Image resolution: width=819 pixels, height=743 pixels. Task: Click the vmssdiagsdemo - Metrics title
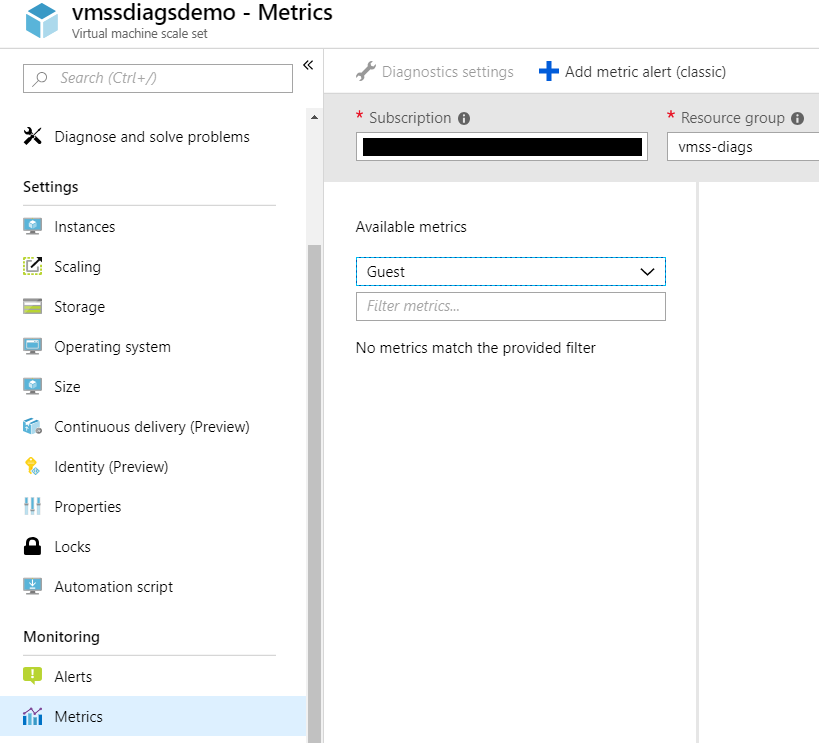[202, 13]
